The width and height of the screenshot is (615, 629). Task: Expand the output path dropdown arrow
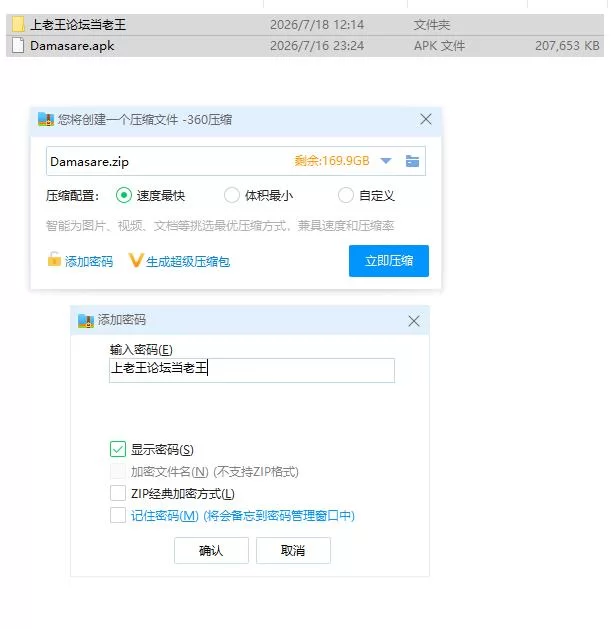[x=386, y=161]
